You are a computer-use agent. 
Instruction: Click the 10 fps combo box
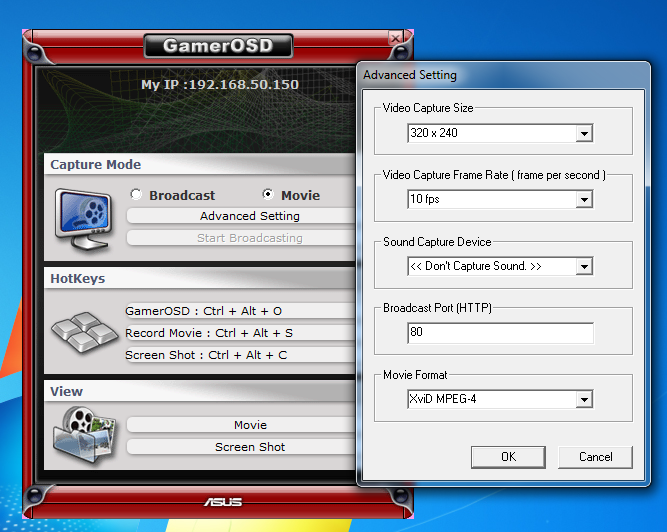[x=500, y=199]
